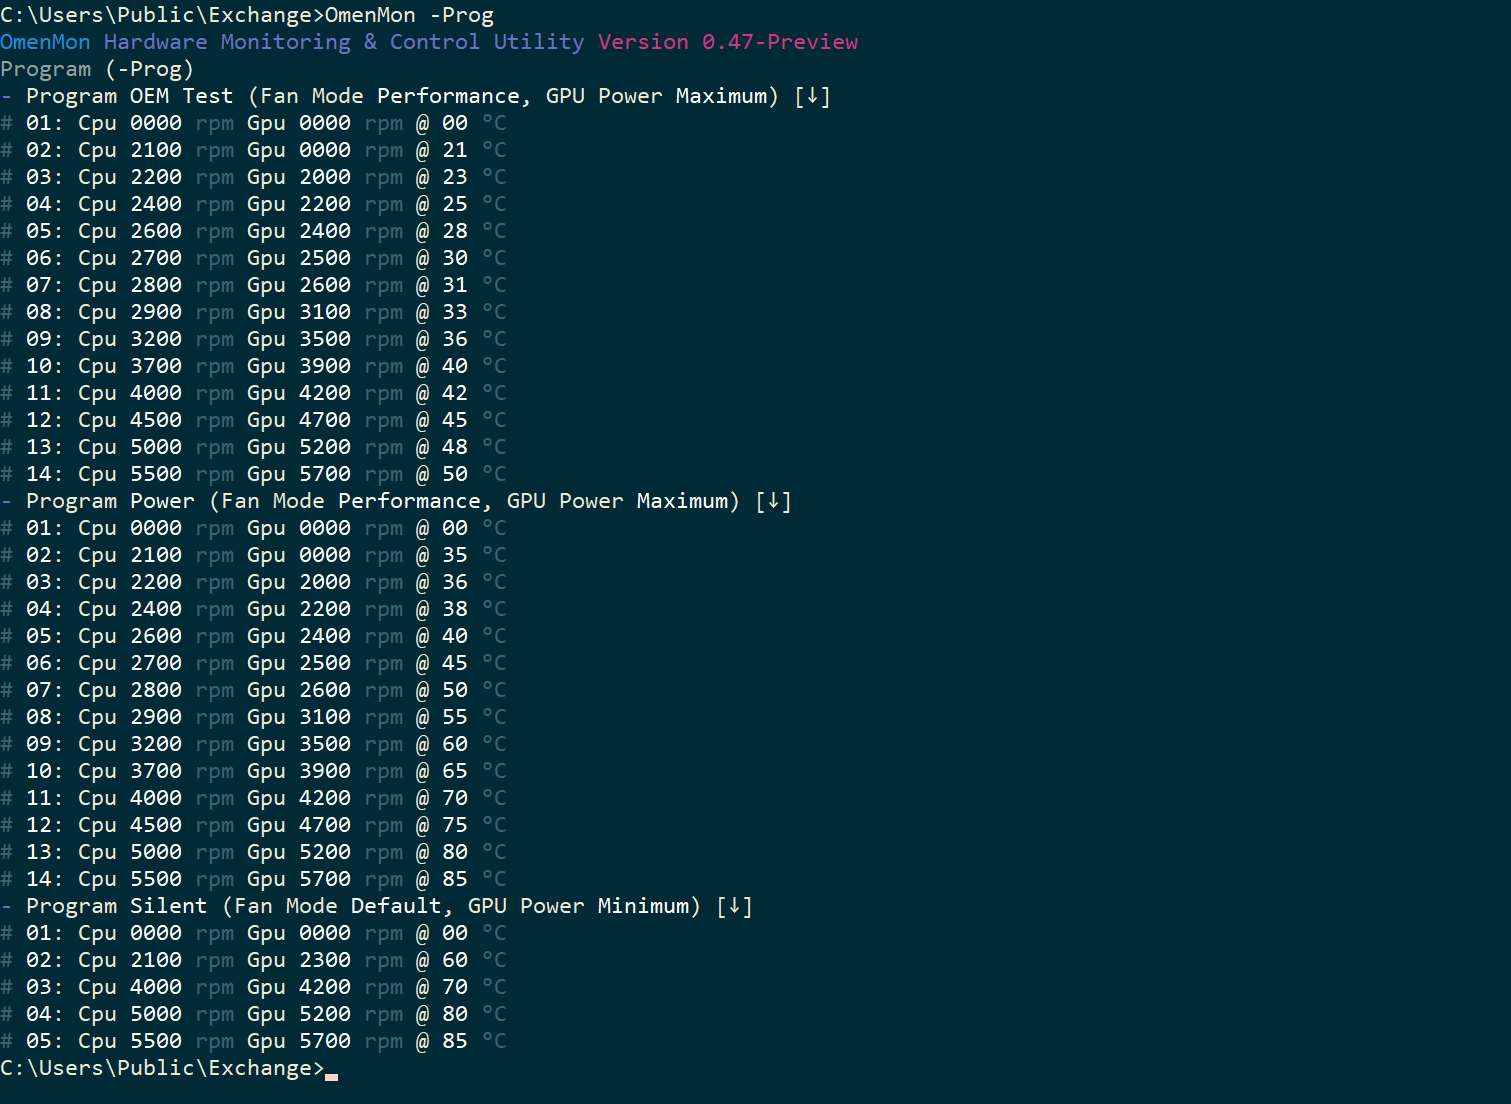
Task: Click Silent program row 02 at 60 °C
Action: [253, 960]
